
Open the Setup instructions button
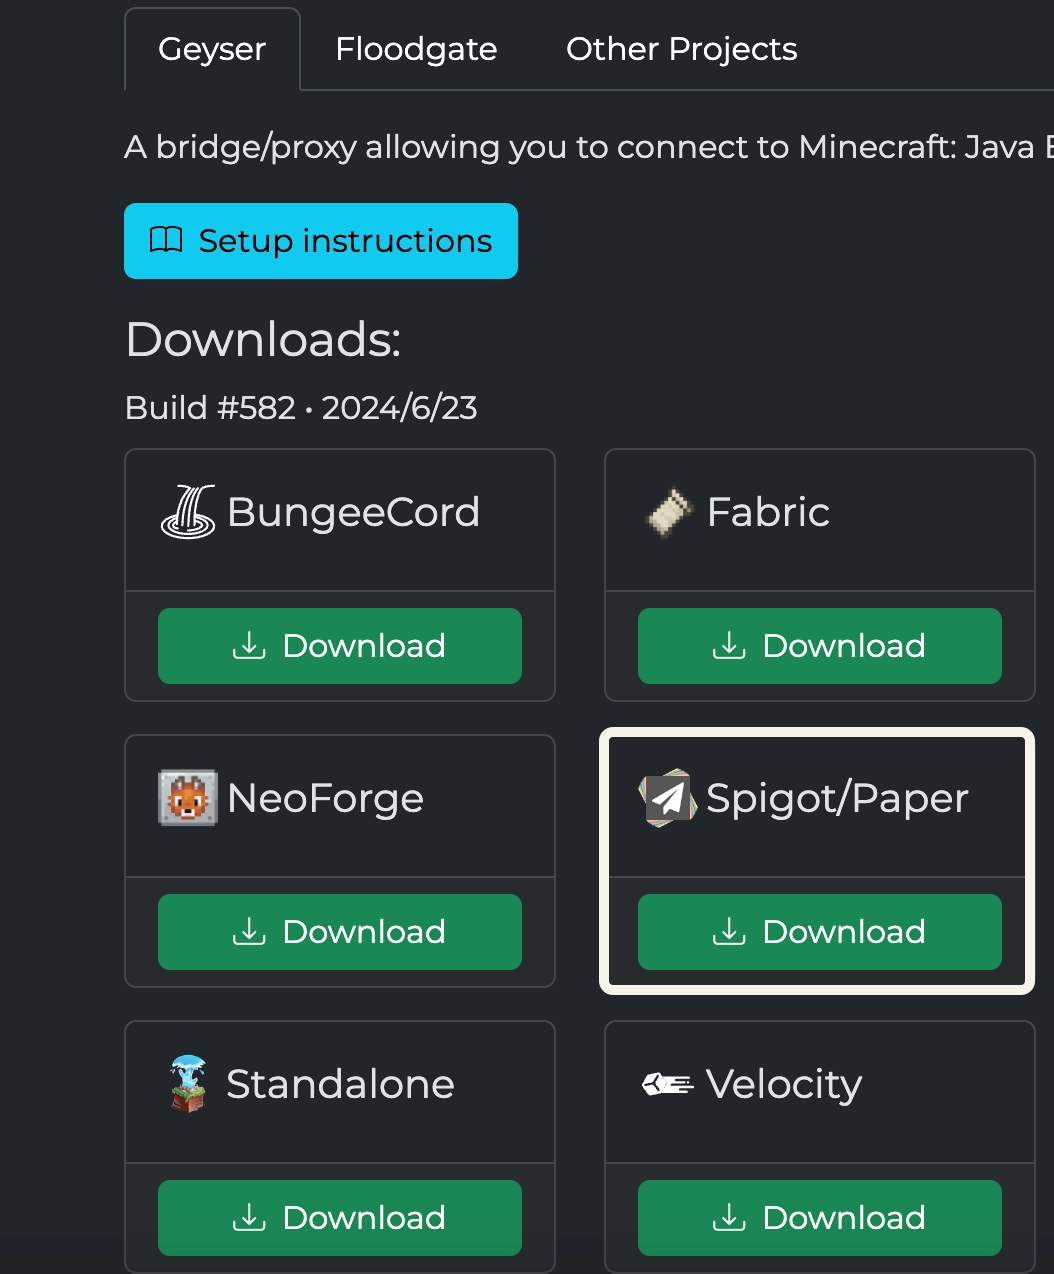(x=321, y=241)
